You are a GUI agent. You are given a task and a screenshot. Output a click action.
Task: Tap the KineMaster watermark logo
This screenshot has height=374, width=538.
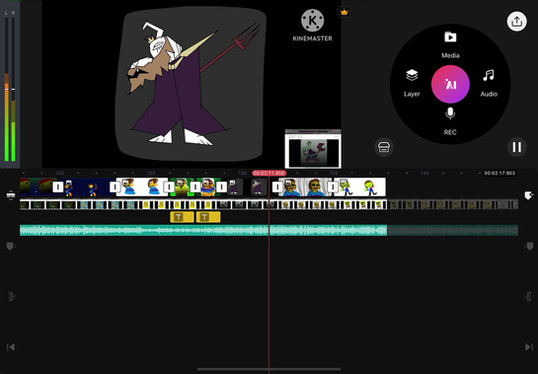tap(312, 25)
